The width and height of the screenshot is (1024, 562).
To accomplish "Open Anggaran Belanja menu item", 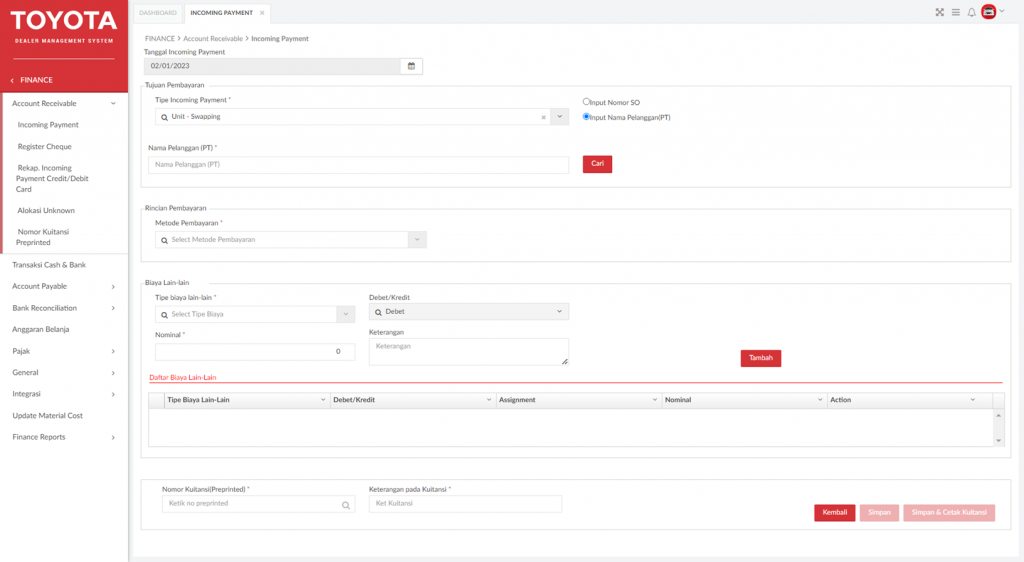I will tap(40, 330).
